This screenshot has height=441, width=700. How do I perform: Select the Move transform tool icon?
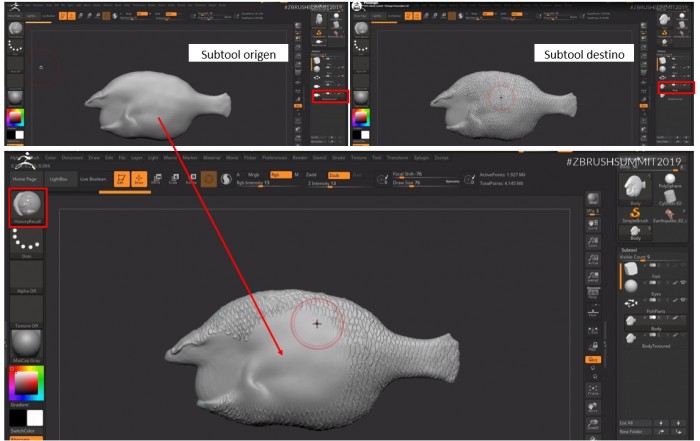pos(156,179)
